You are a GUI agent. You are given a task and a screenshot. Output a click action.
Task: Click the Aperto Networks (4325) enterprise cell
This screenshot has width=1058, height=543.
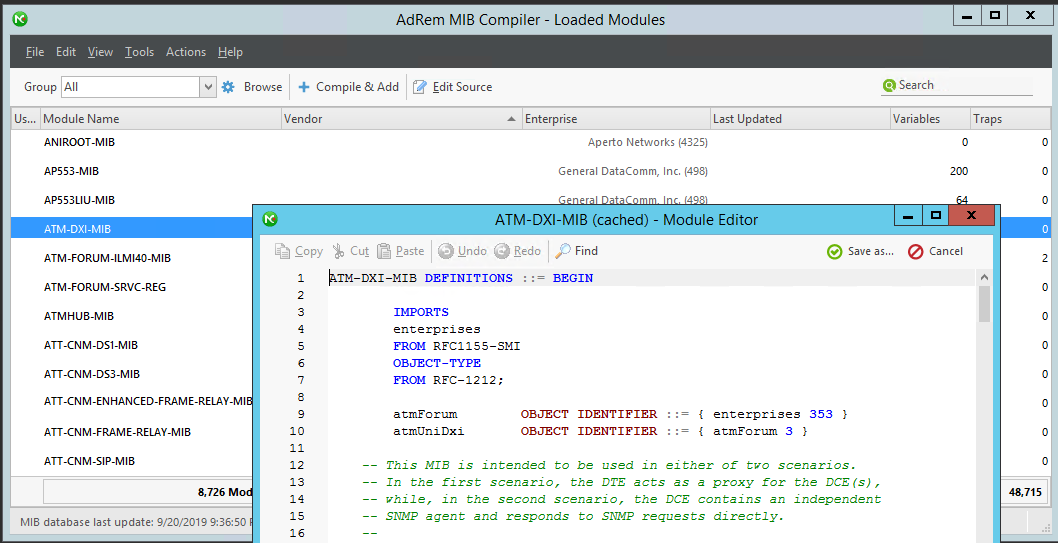[x=648, y=143]
